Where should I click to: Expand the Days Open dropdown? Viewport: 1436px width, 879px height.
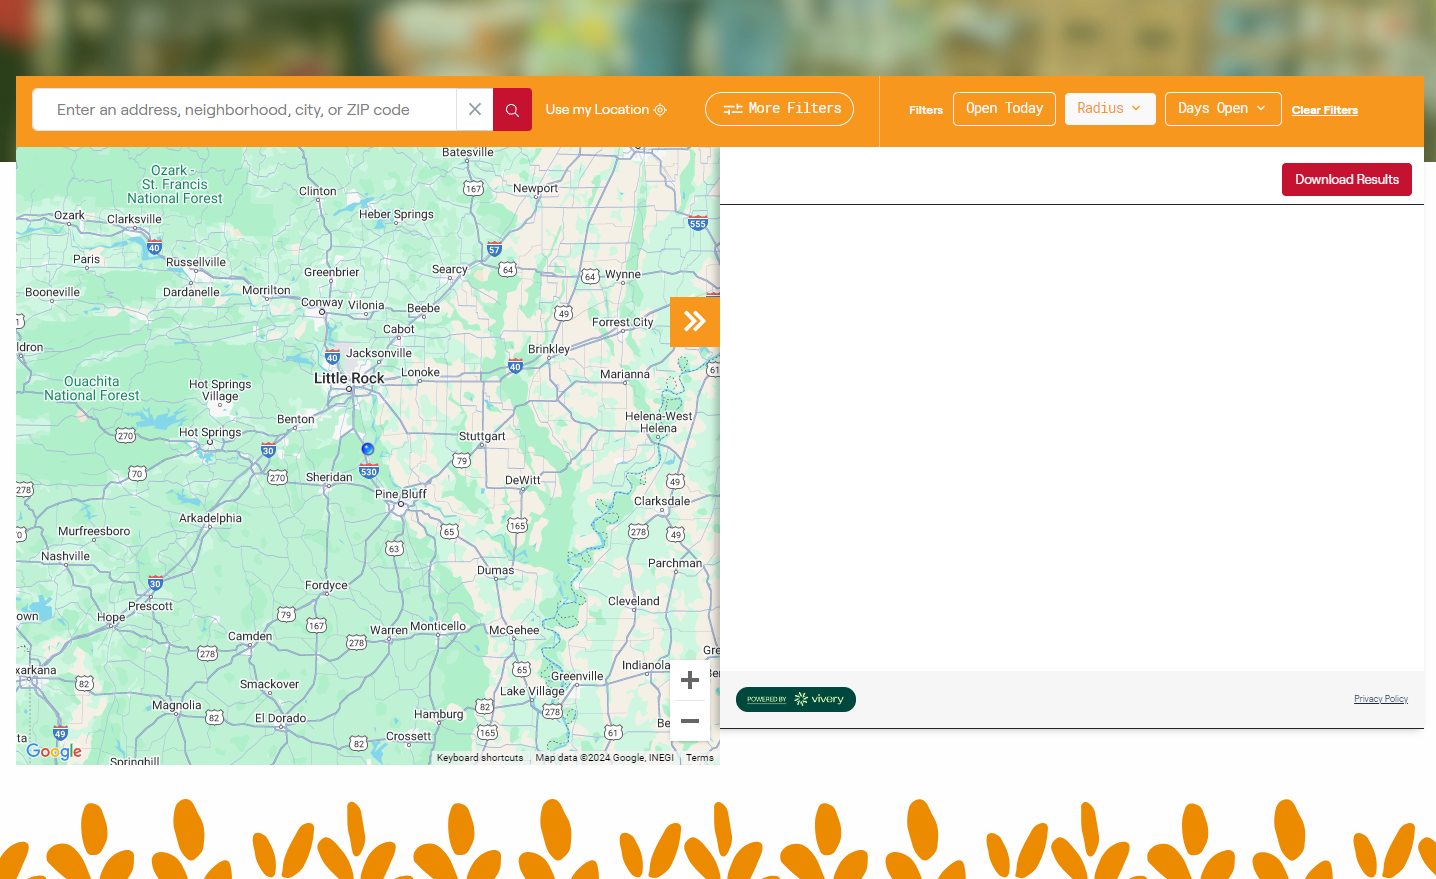[1222, 109]
